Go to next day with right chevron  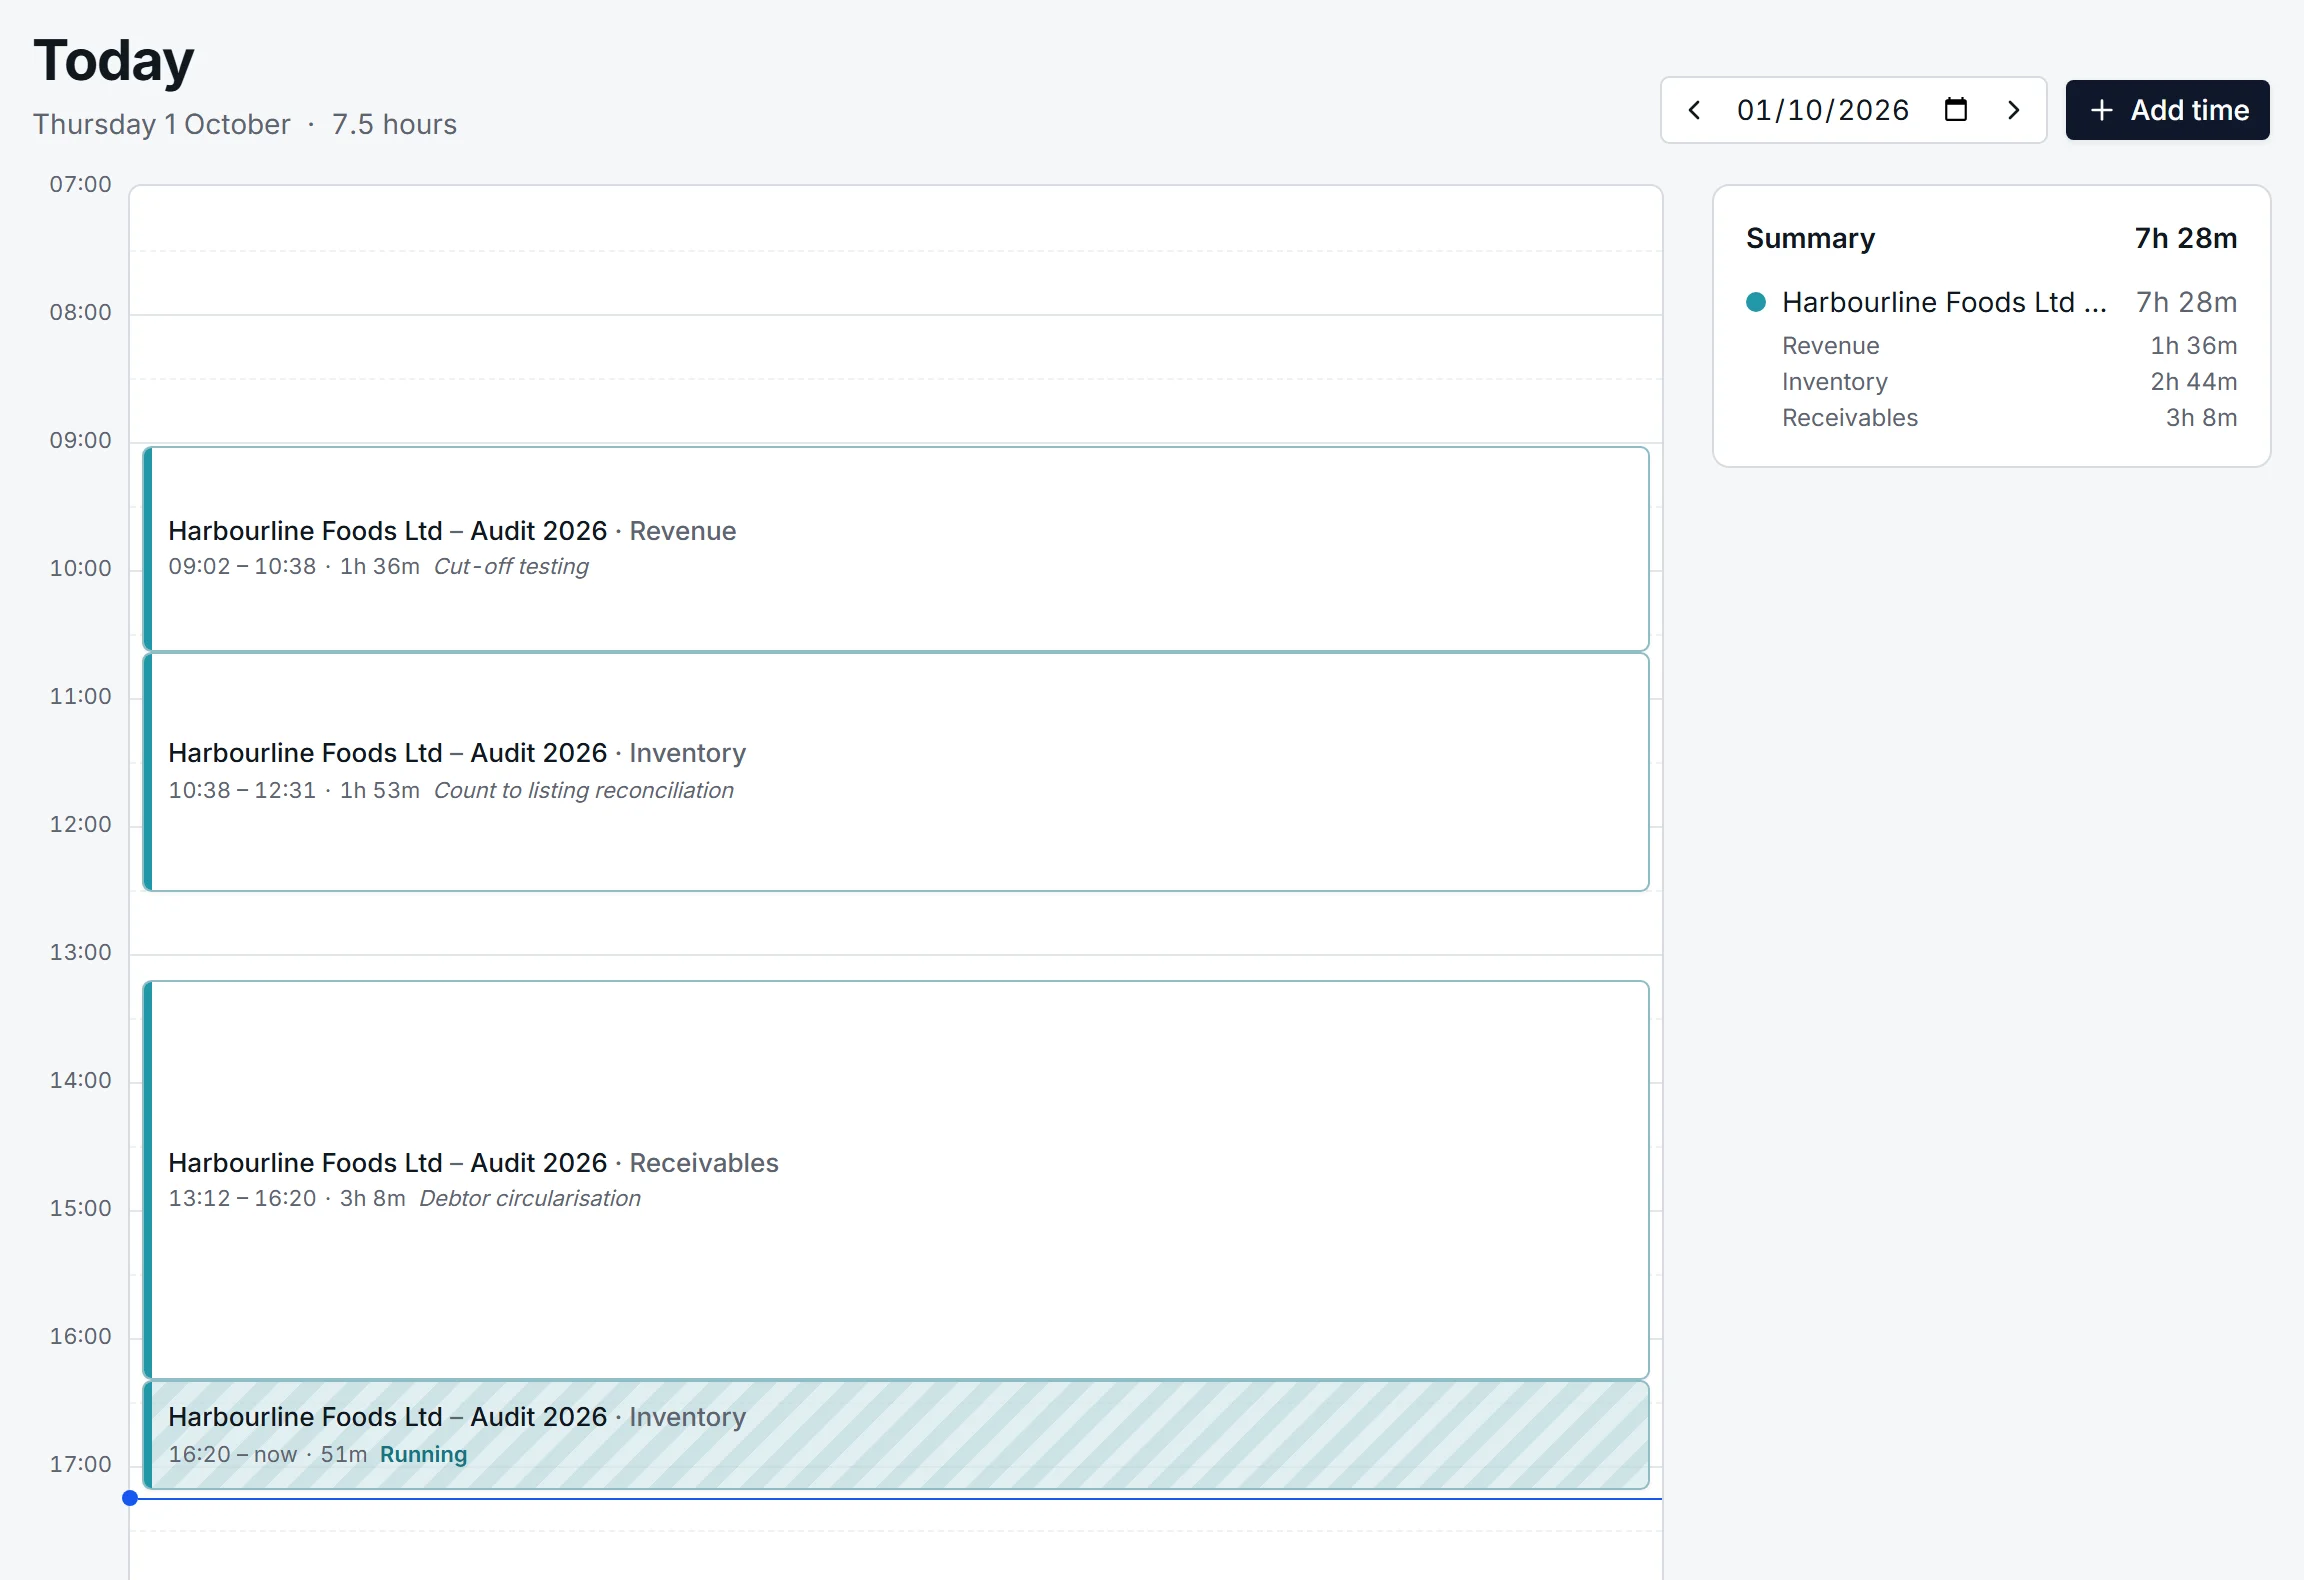(x=2014, y=110)
